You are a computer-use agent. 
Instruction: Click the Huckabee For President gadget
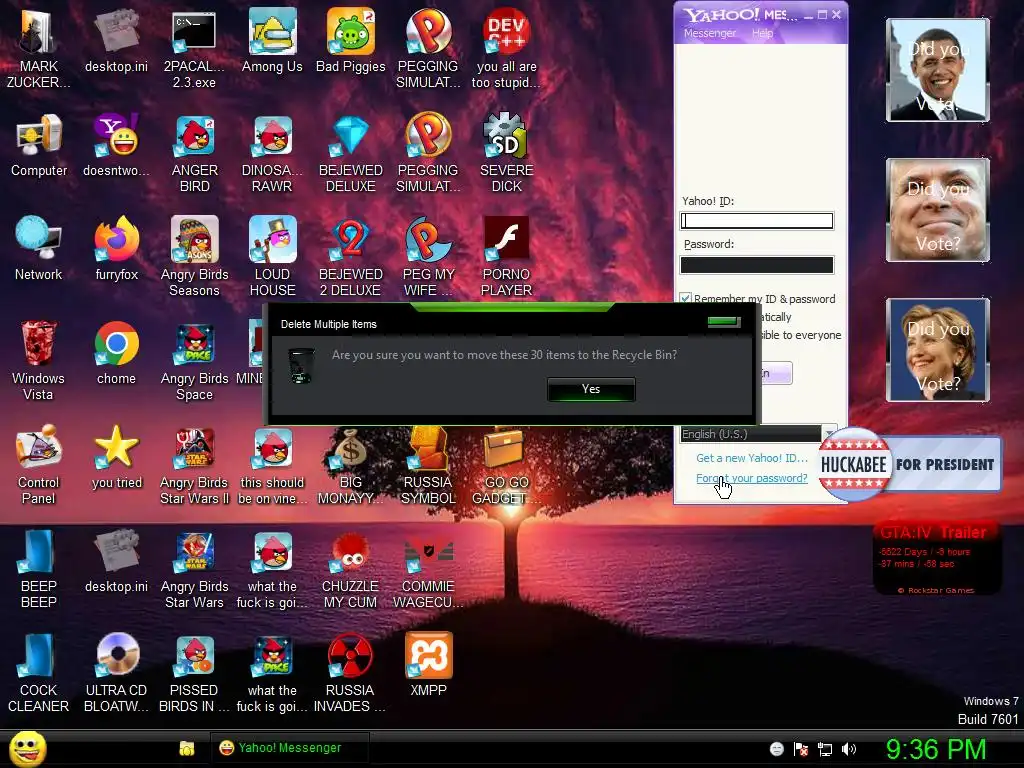tap(909, 464)
